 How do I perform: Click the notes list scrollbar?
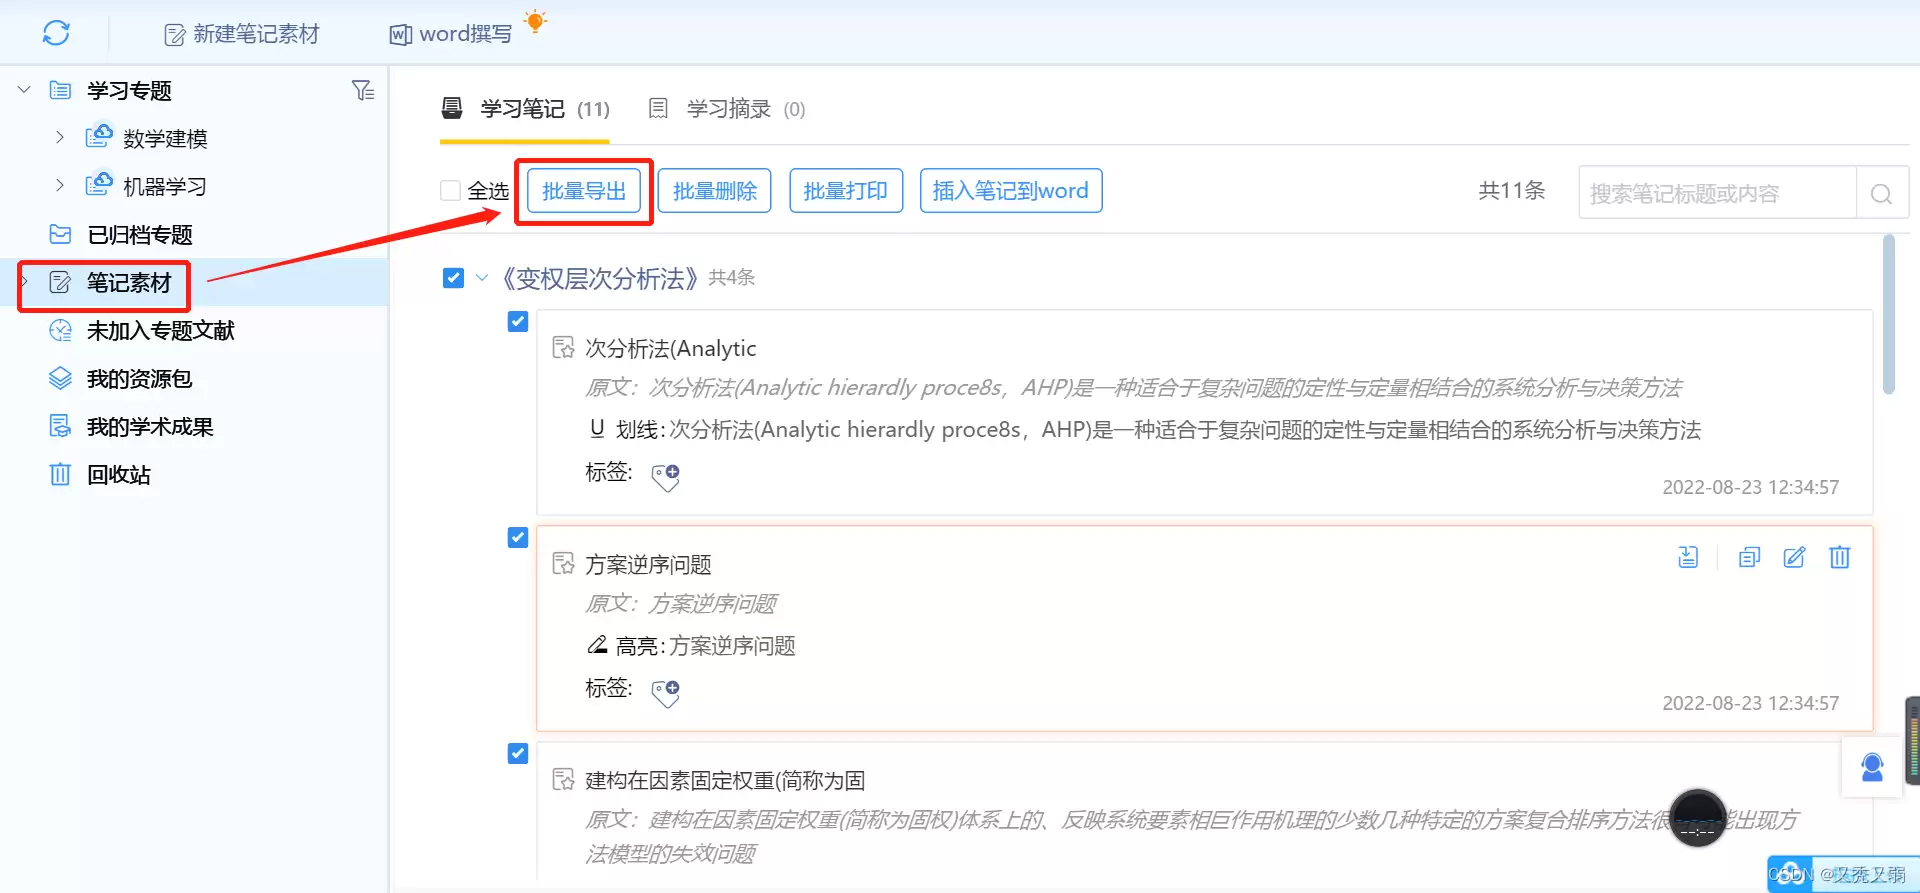point(1889,314)
